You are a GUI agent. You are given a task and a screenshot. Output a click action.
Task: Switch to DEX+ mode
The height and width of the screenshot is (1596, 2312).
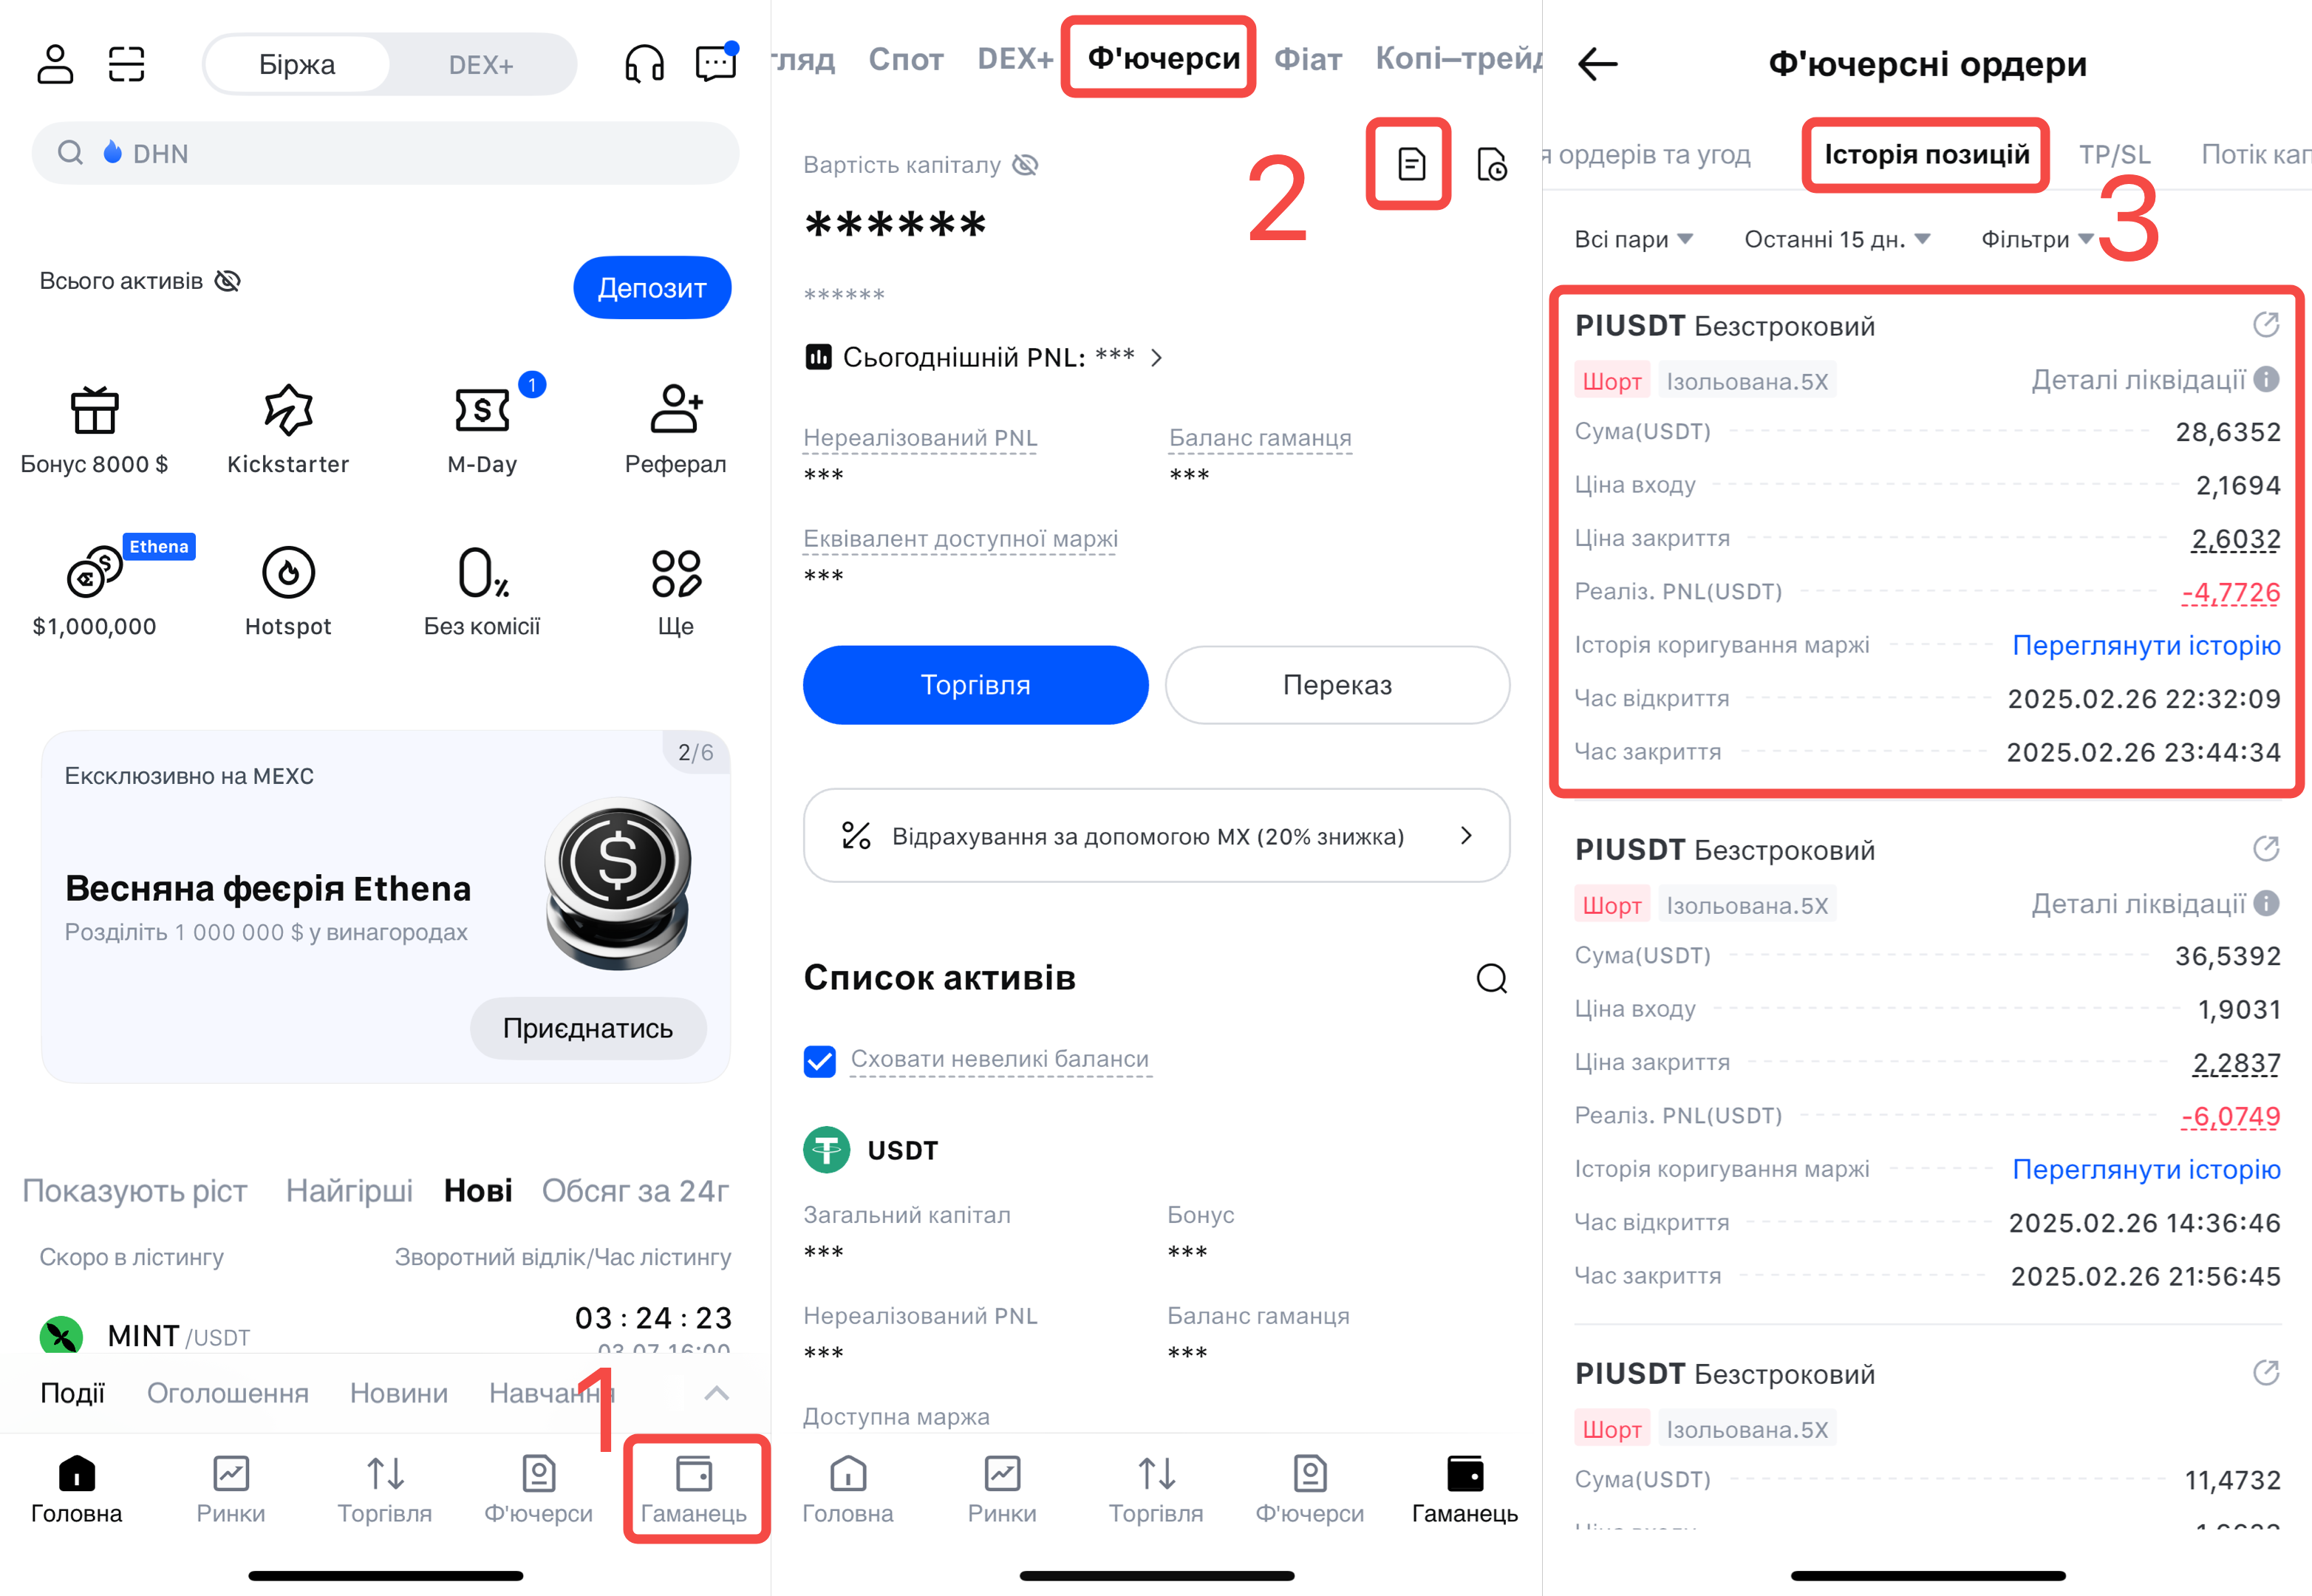(481, 65)
